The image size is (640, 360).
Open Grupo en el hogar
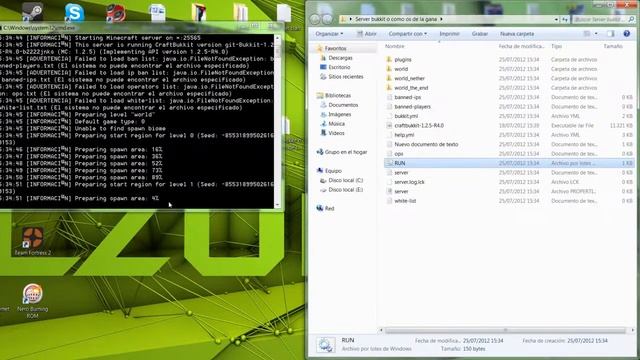coord(345,152)
